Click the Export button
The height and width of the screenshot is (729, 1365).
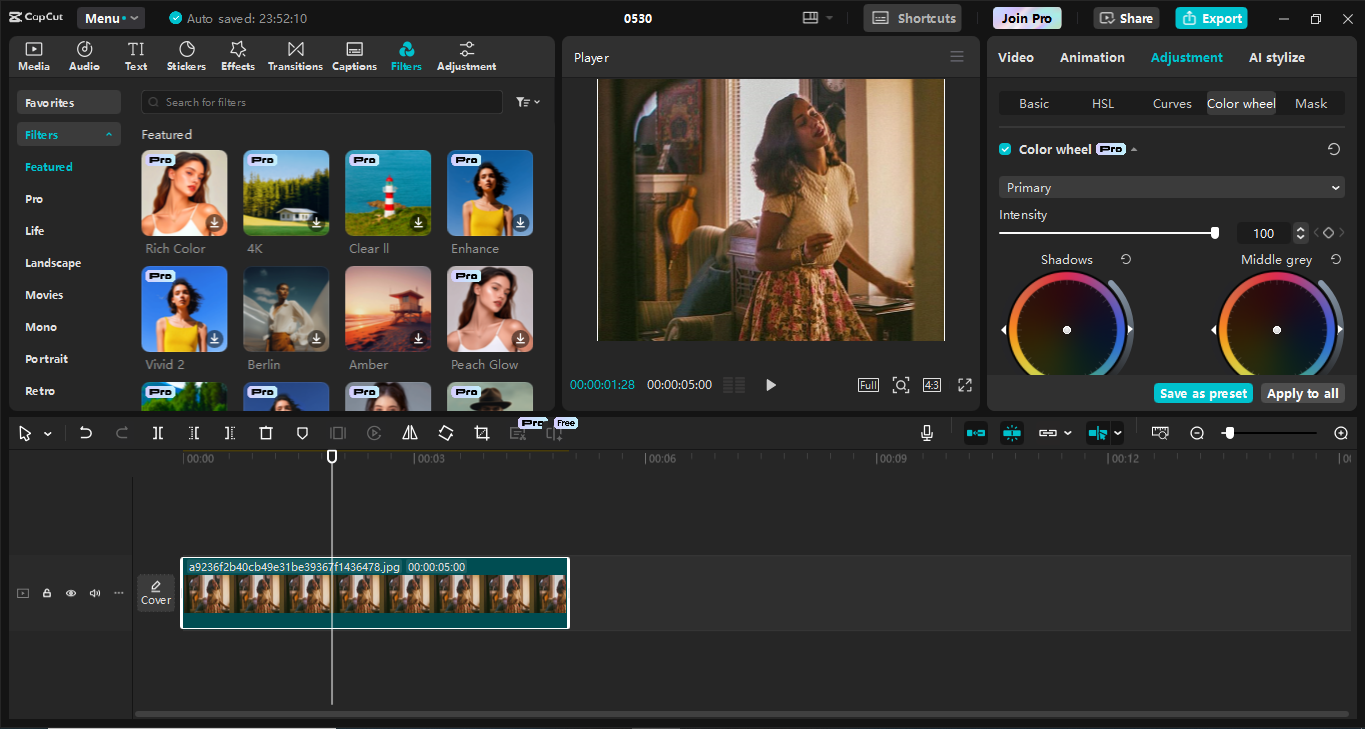click(x=1211, y=17)
